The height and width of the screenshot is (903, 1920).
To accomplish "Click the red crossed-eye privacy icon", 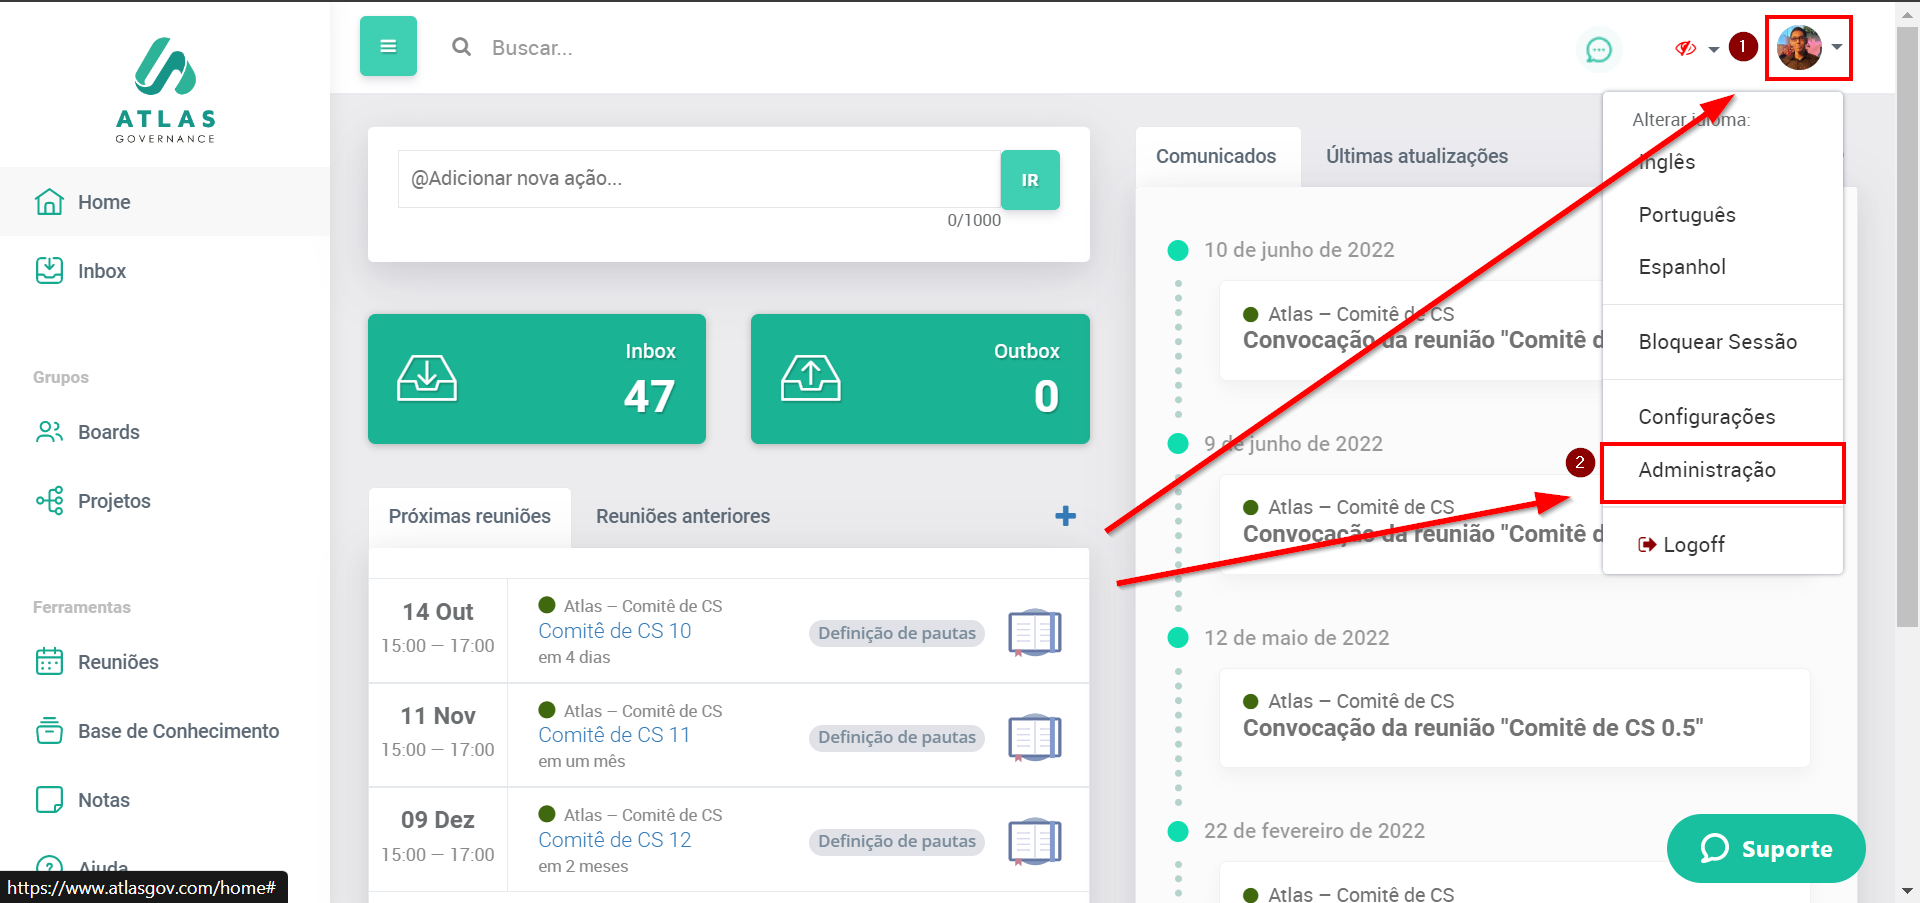I will coord(1686,48).
